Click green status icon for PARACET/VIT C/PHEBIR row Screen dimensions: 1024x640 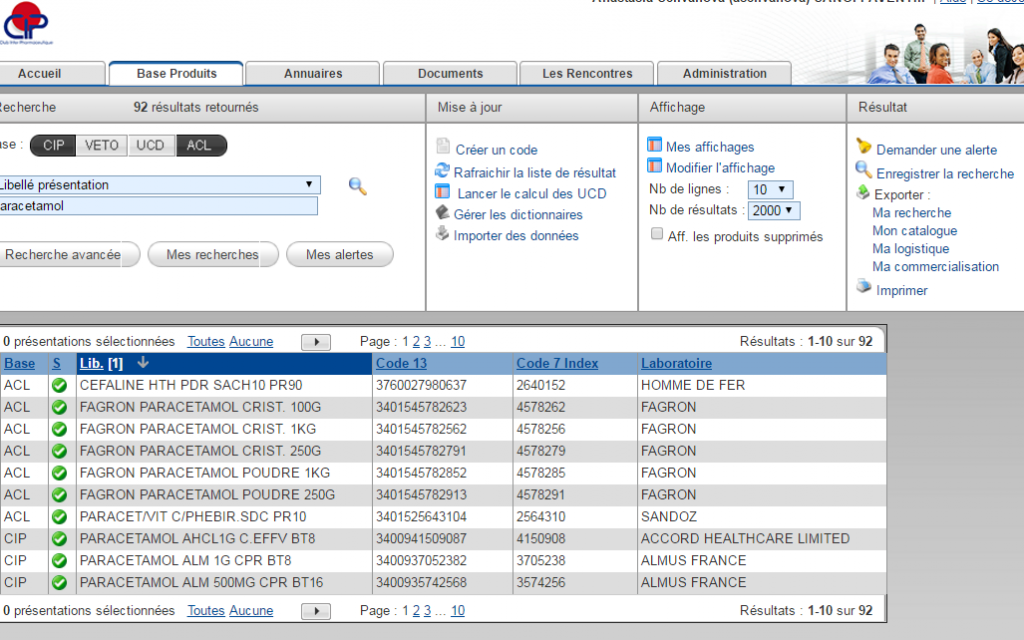tap(59, 517)
